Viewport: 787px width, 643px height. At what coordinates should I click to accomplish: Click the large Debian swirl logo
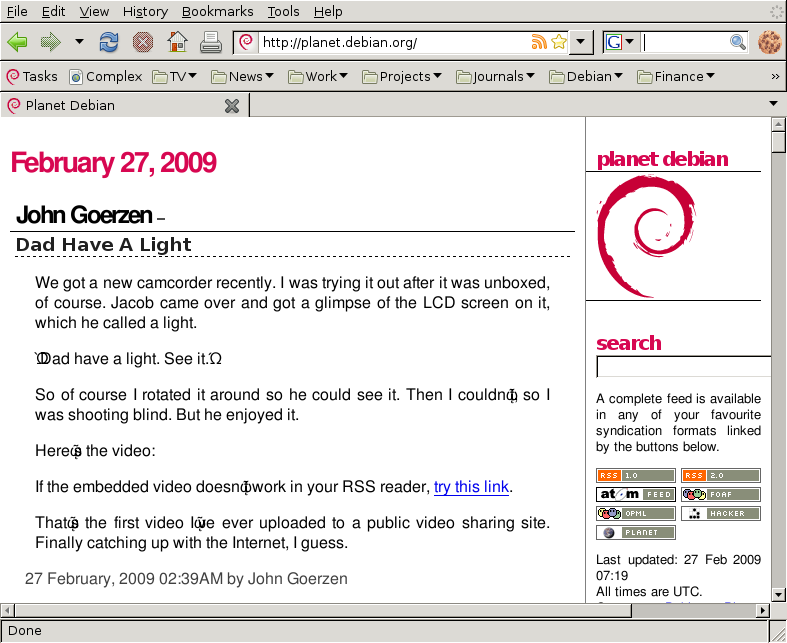pyautogui.click(x=646, y=236)
